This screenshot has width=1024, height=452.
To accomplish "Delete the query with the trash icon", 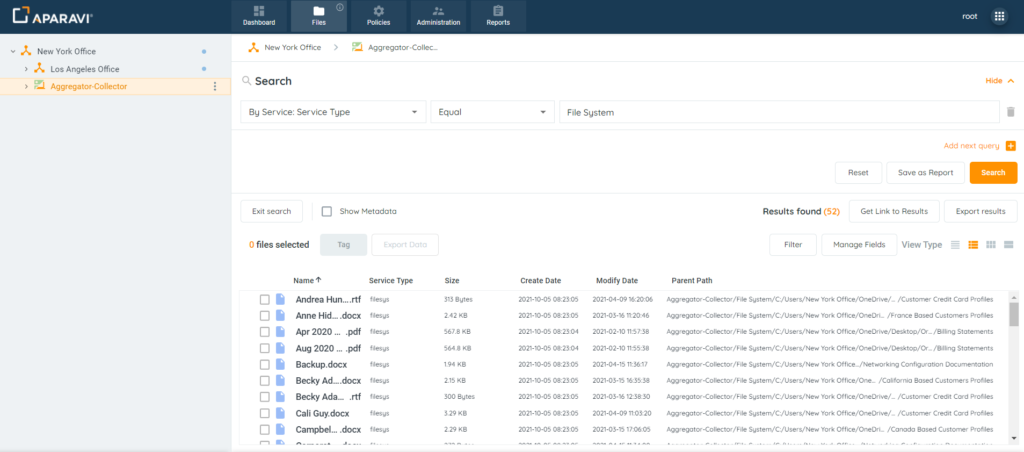I will 1010,113.
